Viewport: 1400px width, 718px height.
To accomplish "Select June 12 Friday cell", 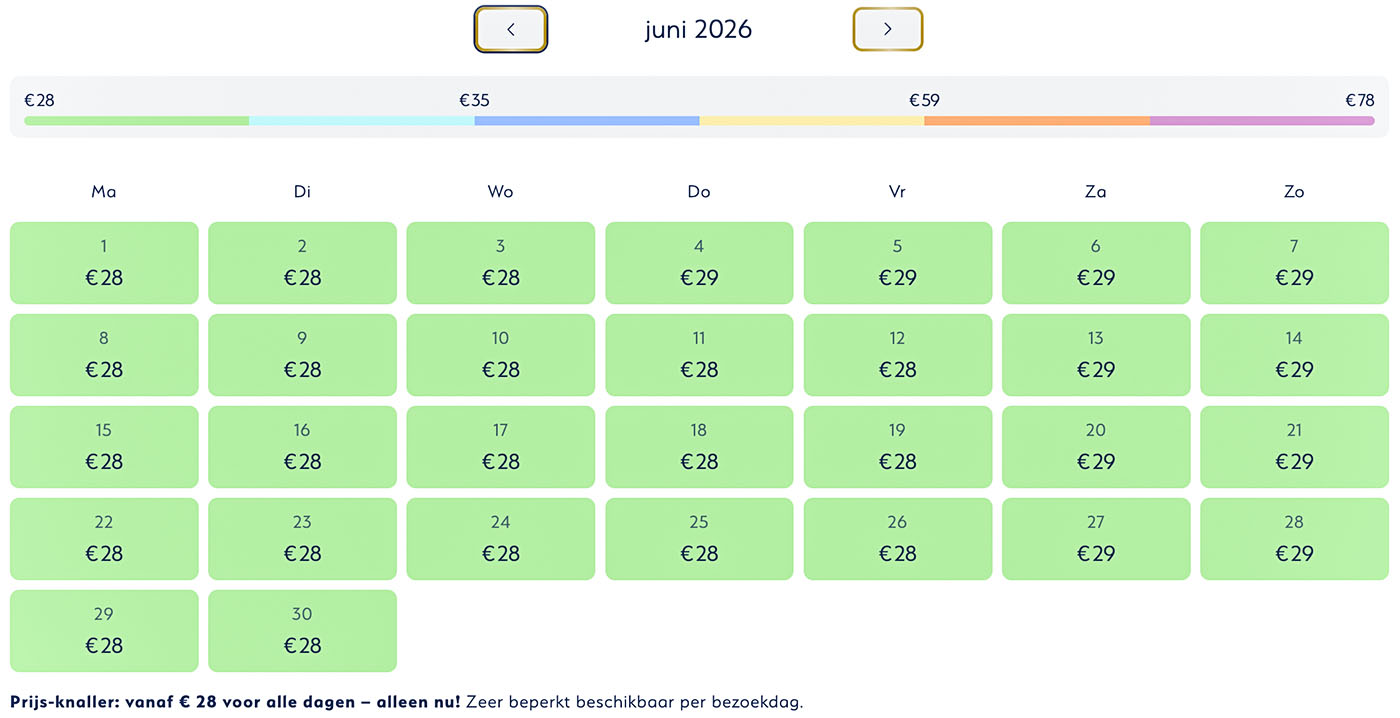I will pos(897,355).
